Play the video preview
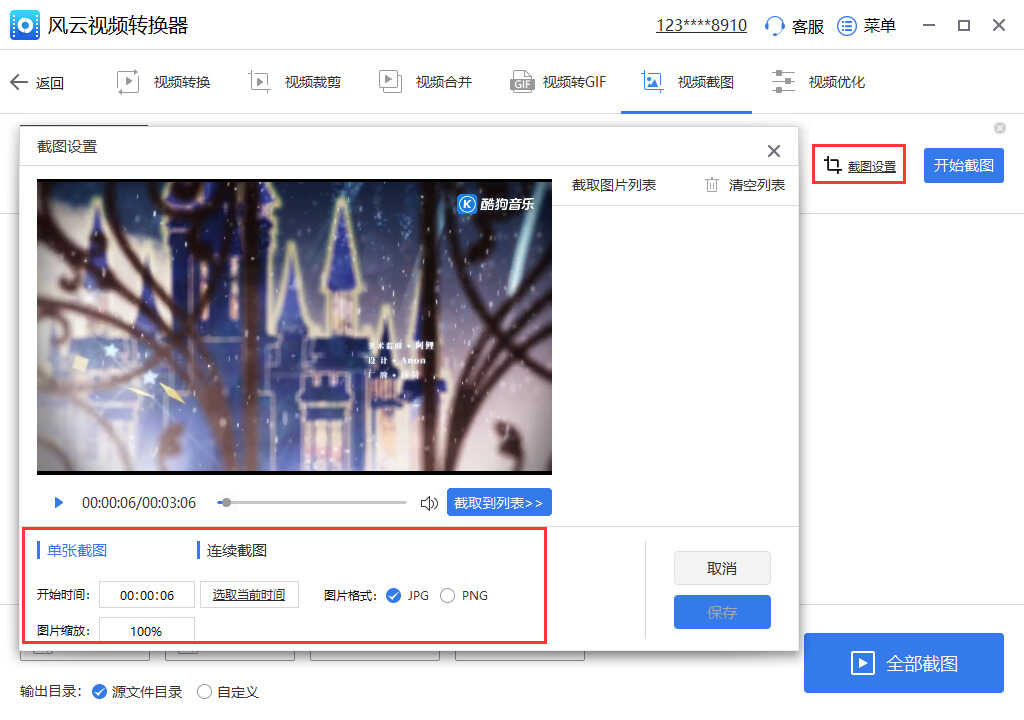The image size is (1024, 720). coord(58,502)
